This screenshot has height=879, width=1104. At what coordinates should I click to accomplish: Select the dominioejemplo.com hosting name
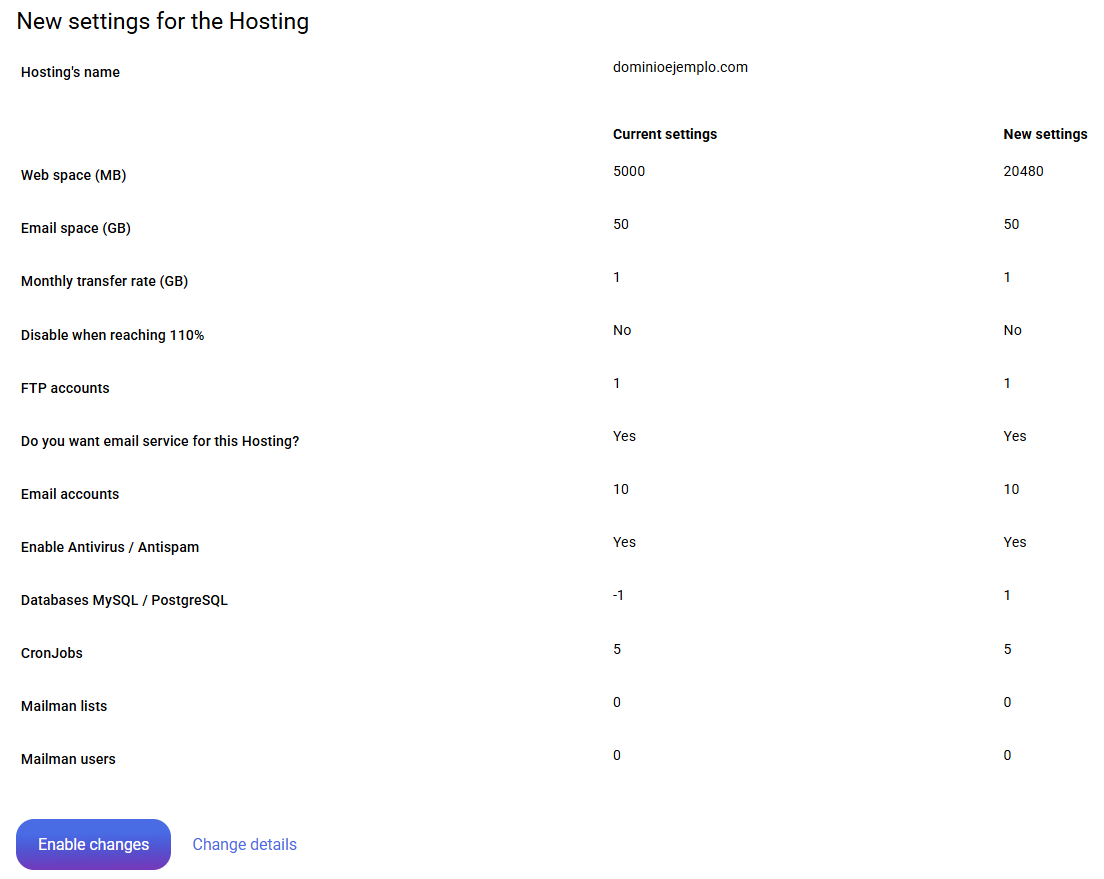coord(680,68)
